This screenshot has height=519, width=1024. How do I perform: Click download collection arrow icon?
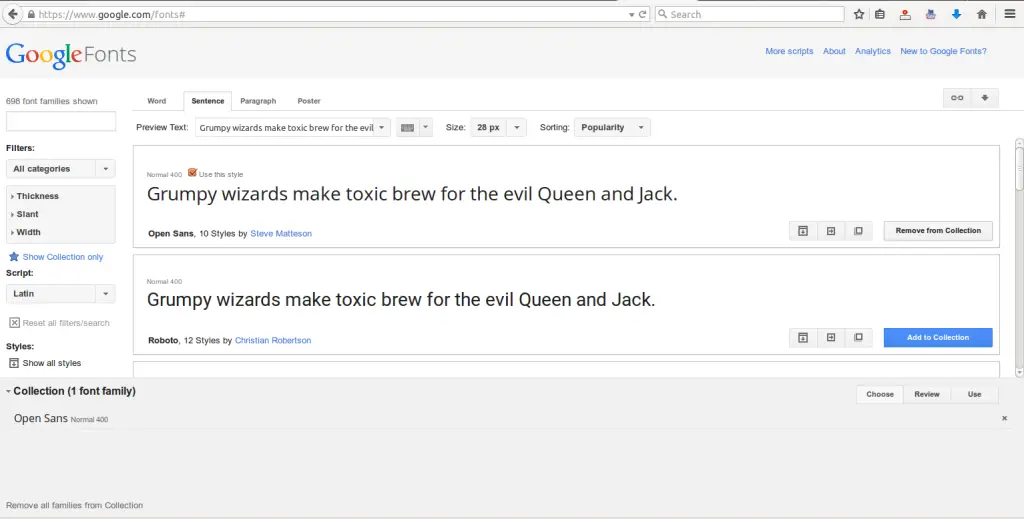(985, 98)
